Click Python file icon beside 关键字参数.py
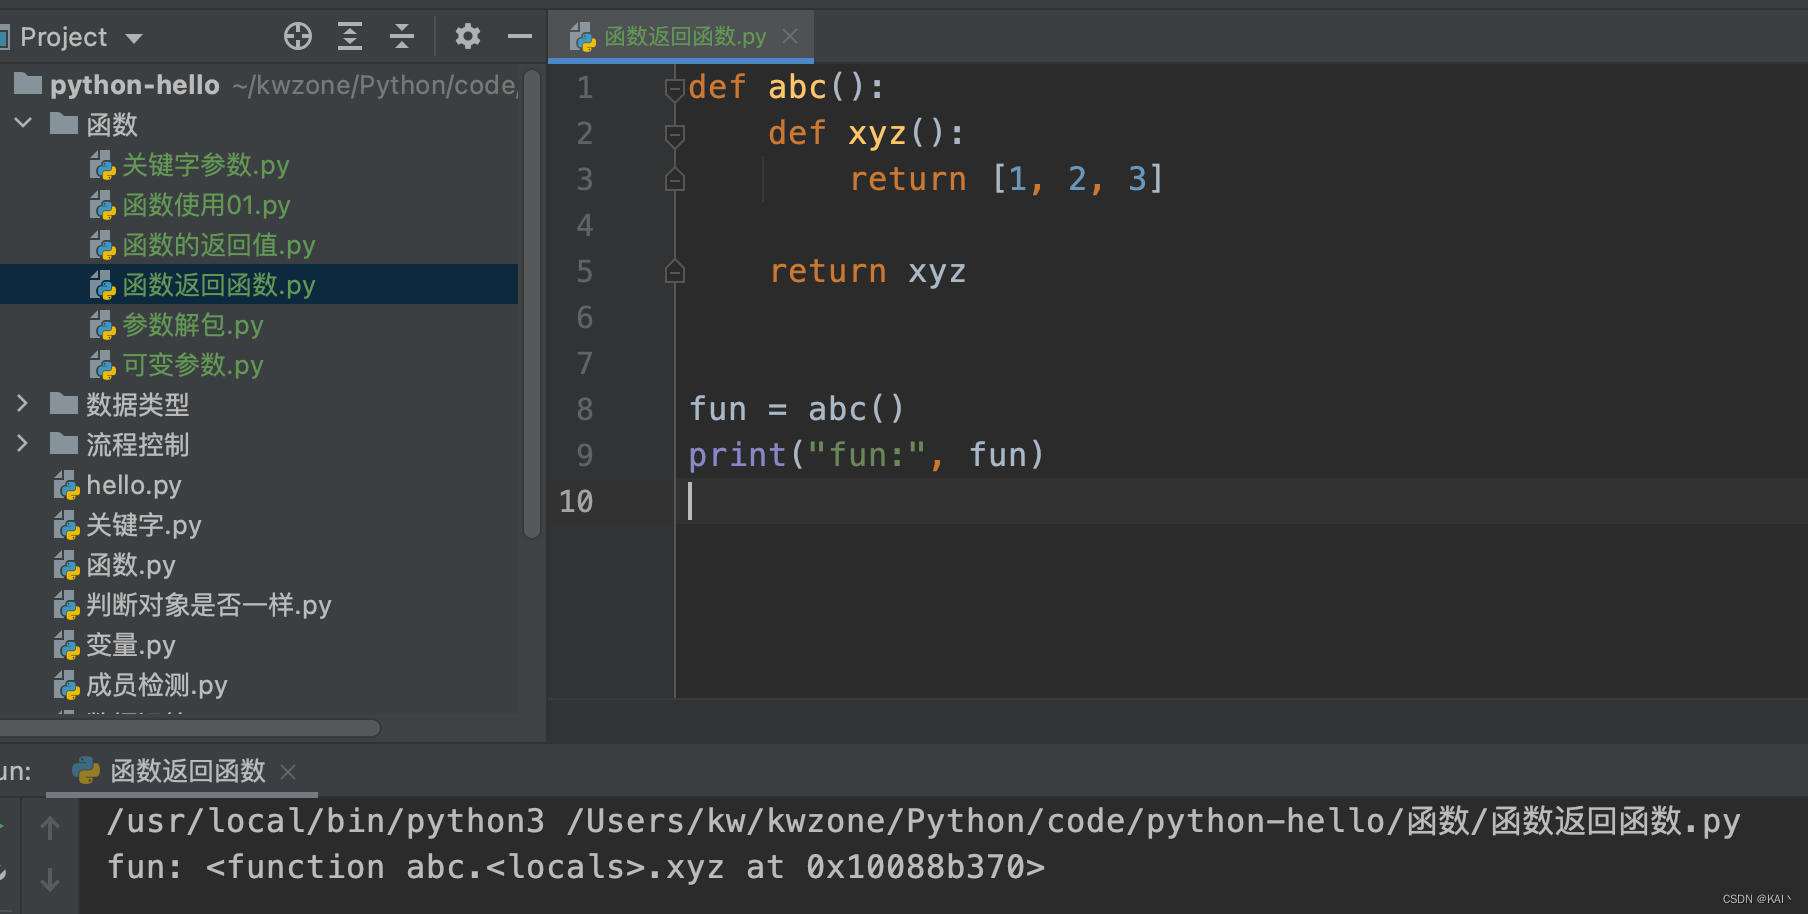1808x914 pixels. [x=102, y=165]
